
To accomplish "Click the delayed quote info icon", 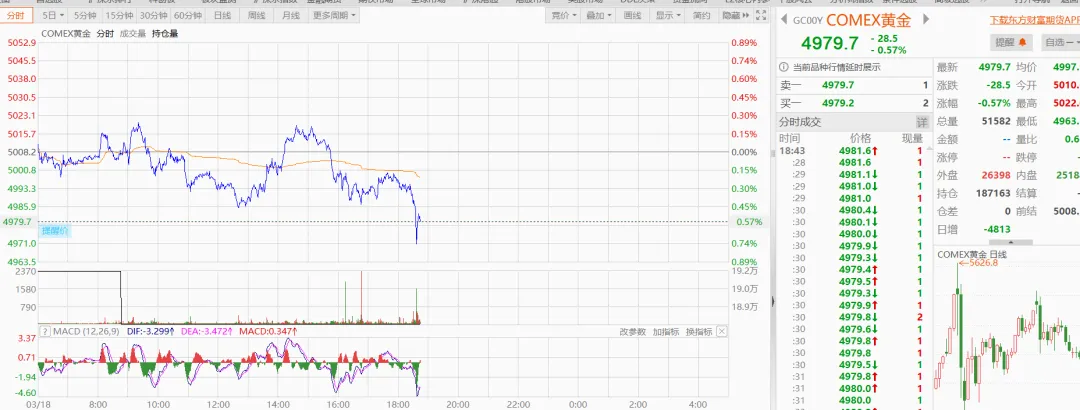I will point(783,68).
